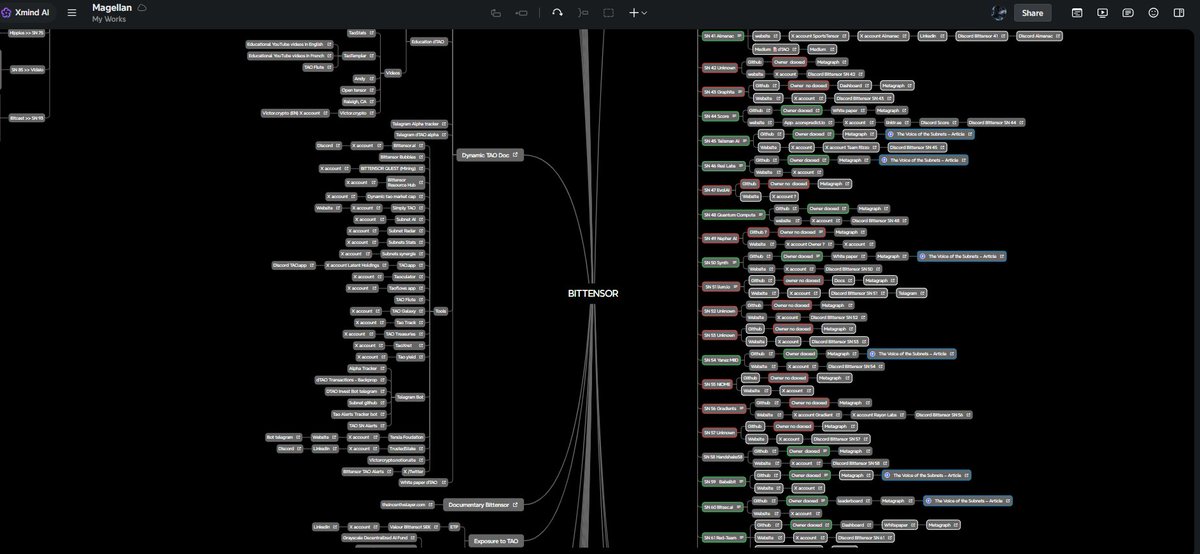The image size is (1200, 554).
Task: Select the Telegram Bot branch node
Action: pos(411,397)
